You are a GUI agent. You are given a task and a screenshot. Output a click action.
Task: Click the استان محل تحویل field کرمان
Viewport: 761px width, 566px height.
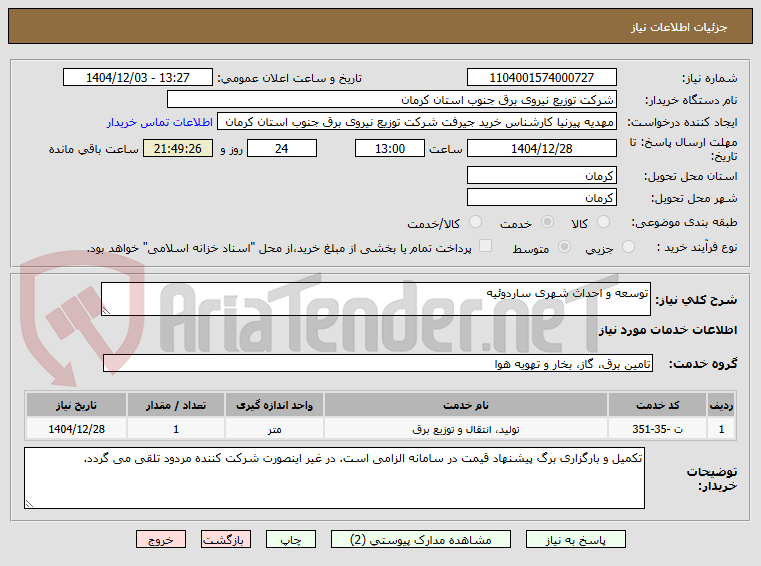(542, 176)
